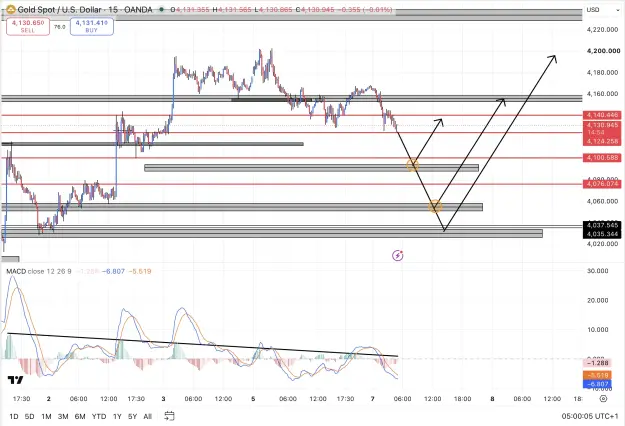
Task: Switch to the 1D time range
Action: [x=14, y=416]
